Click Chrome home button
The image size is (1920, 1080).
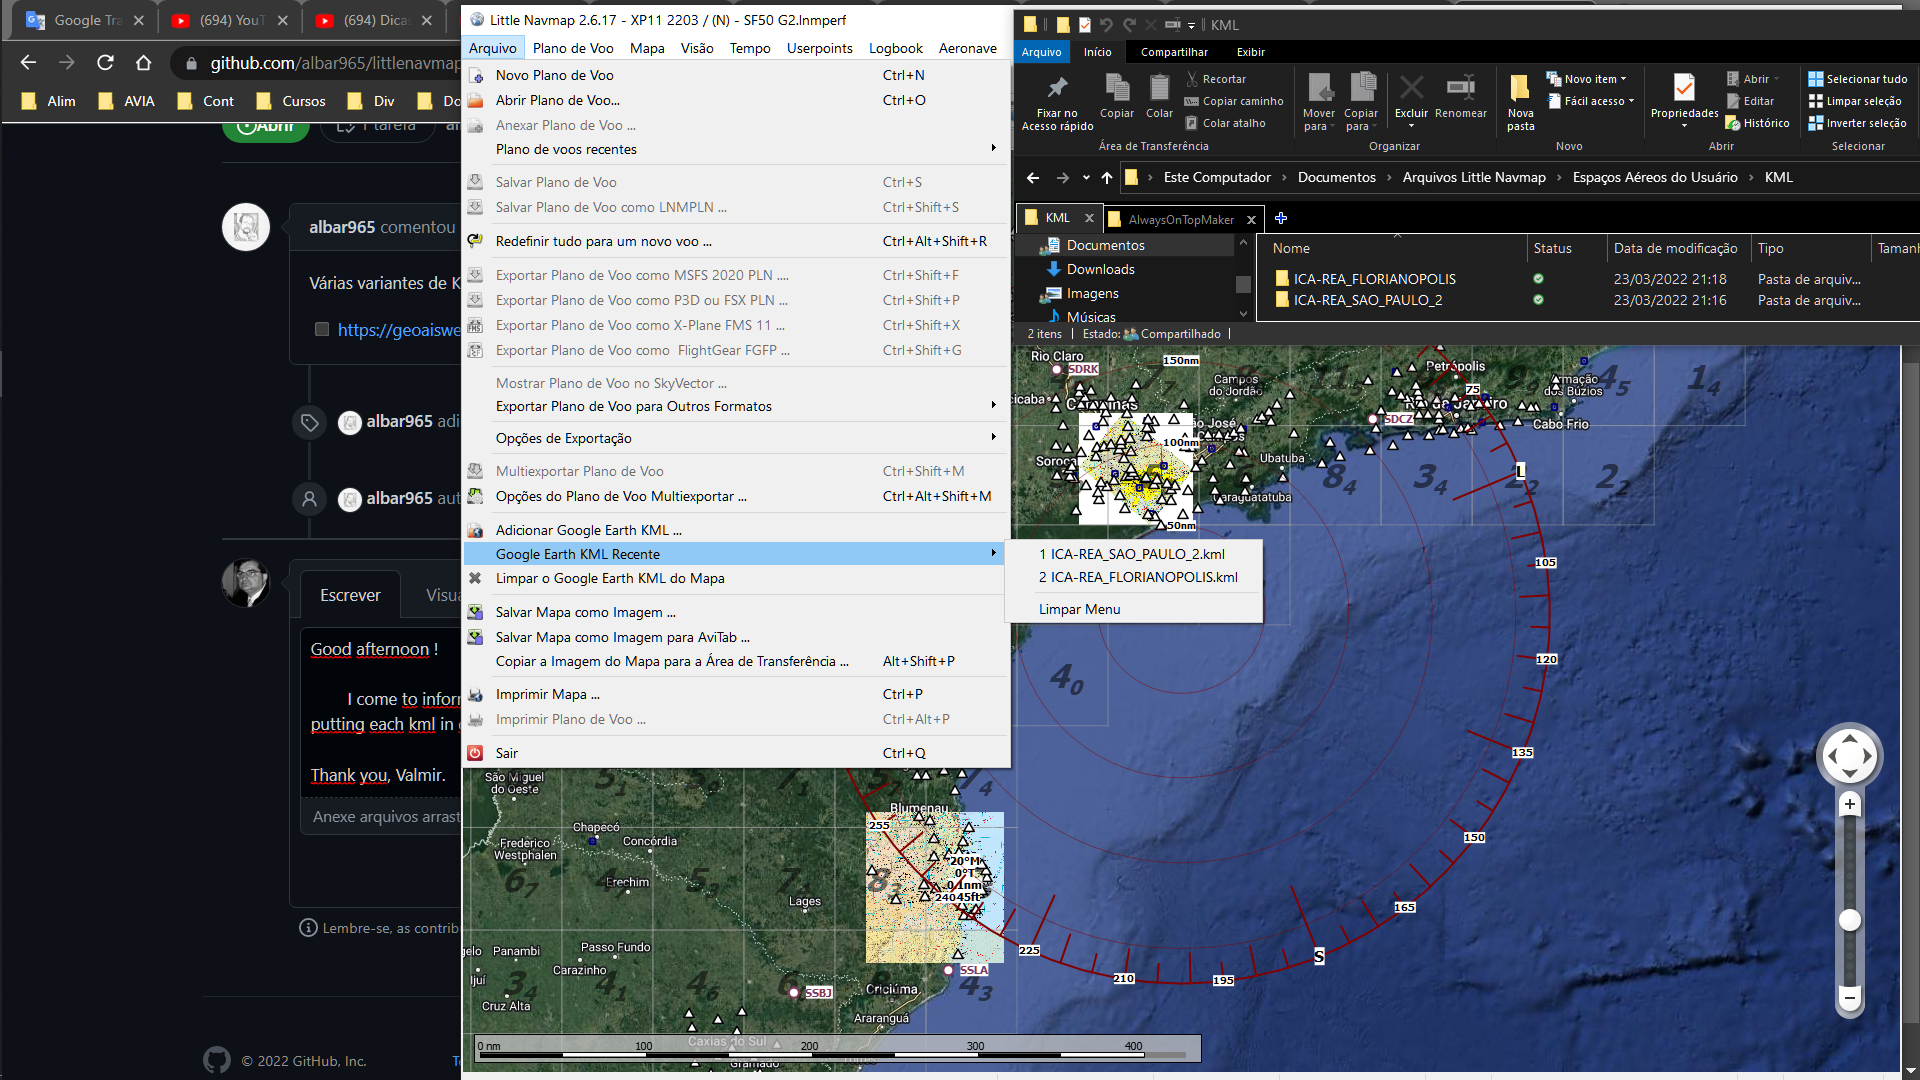click(x=144, y=63)
